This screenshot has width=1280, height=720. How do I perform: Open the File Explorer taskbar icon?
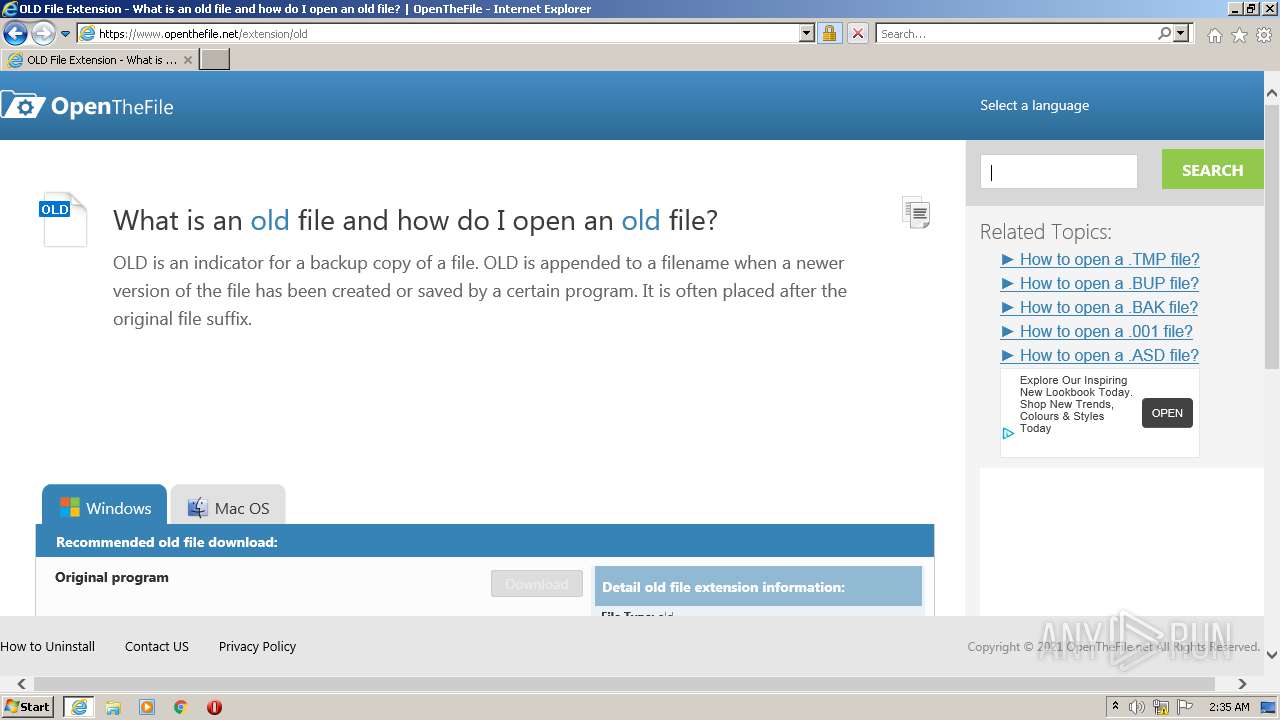point(113,707)
